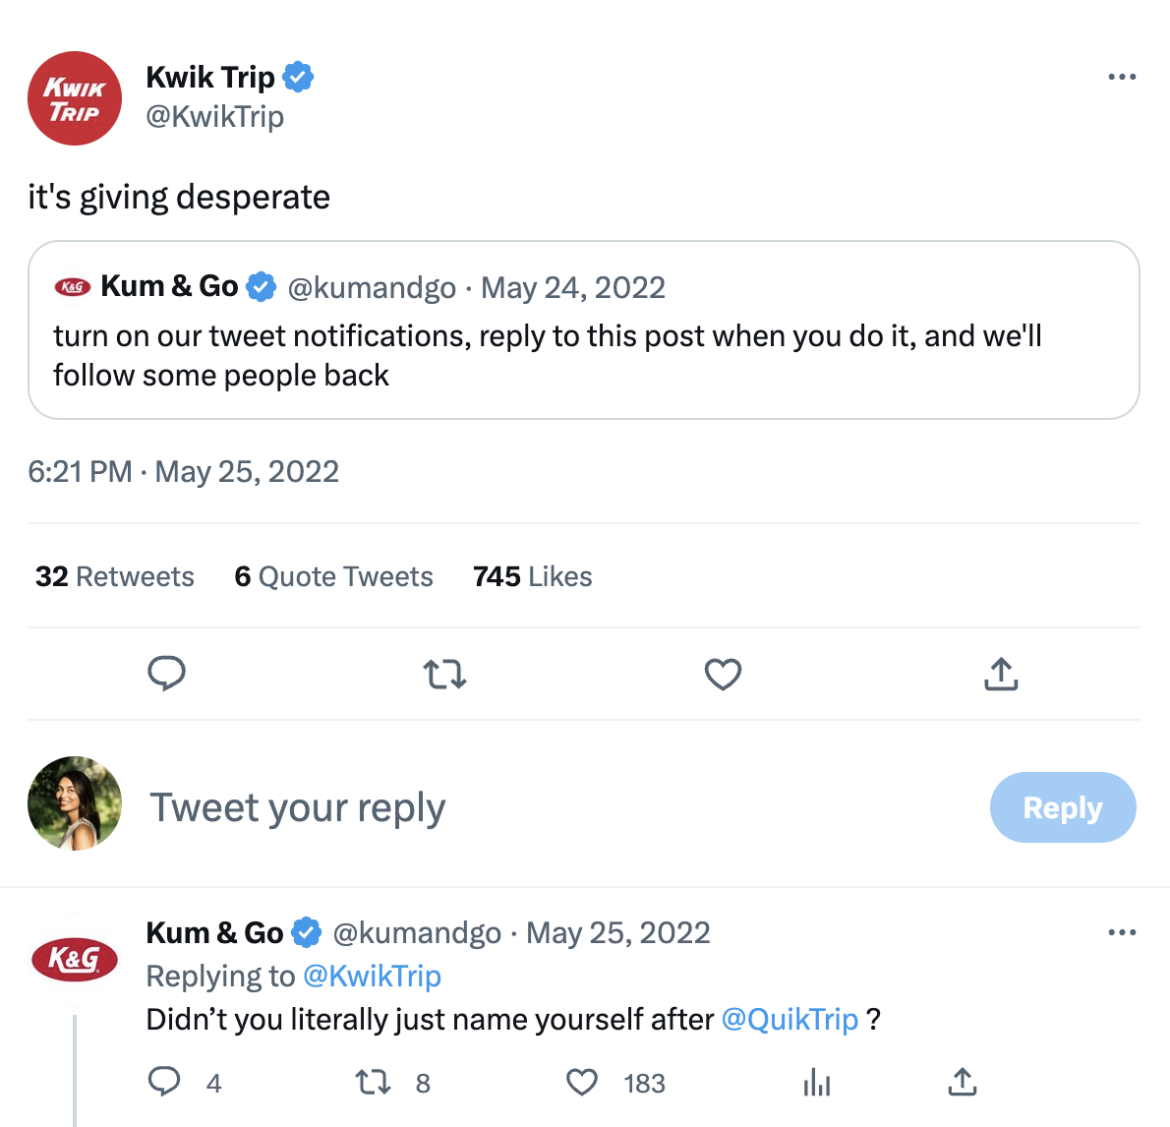Screen dimensions: 1170x1127
Task: View the 32 Retweets list
Action: point(113,576)
